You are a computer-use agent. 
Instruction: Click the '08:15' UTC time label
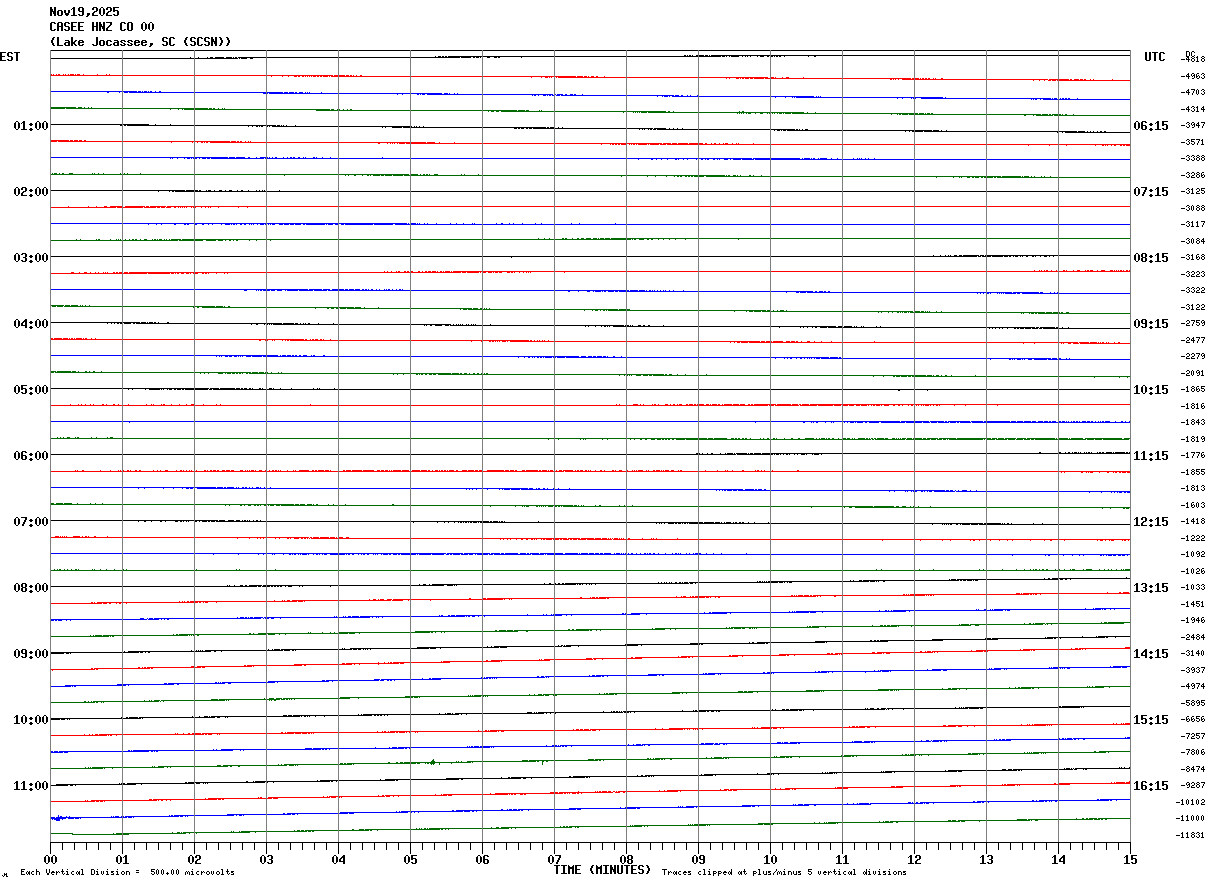tap(1151, 258)
